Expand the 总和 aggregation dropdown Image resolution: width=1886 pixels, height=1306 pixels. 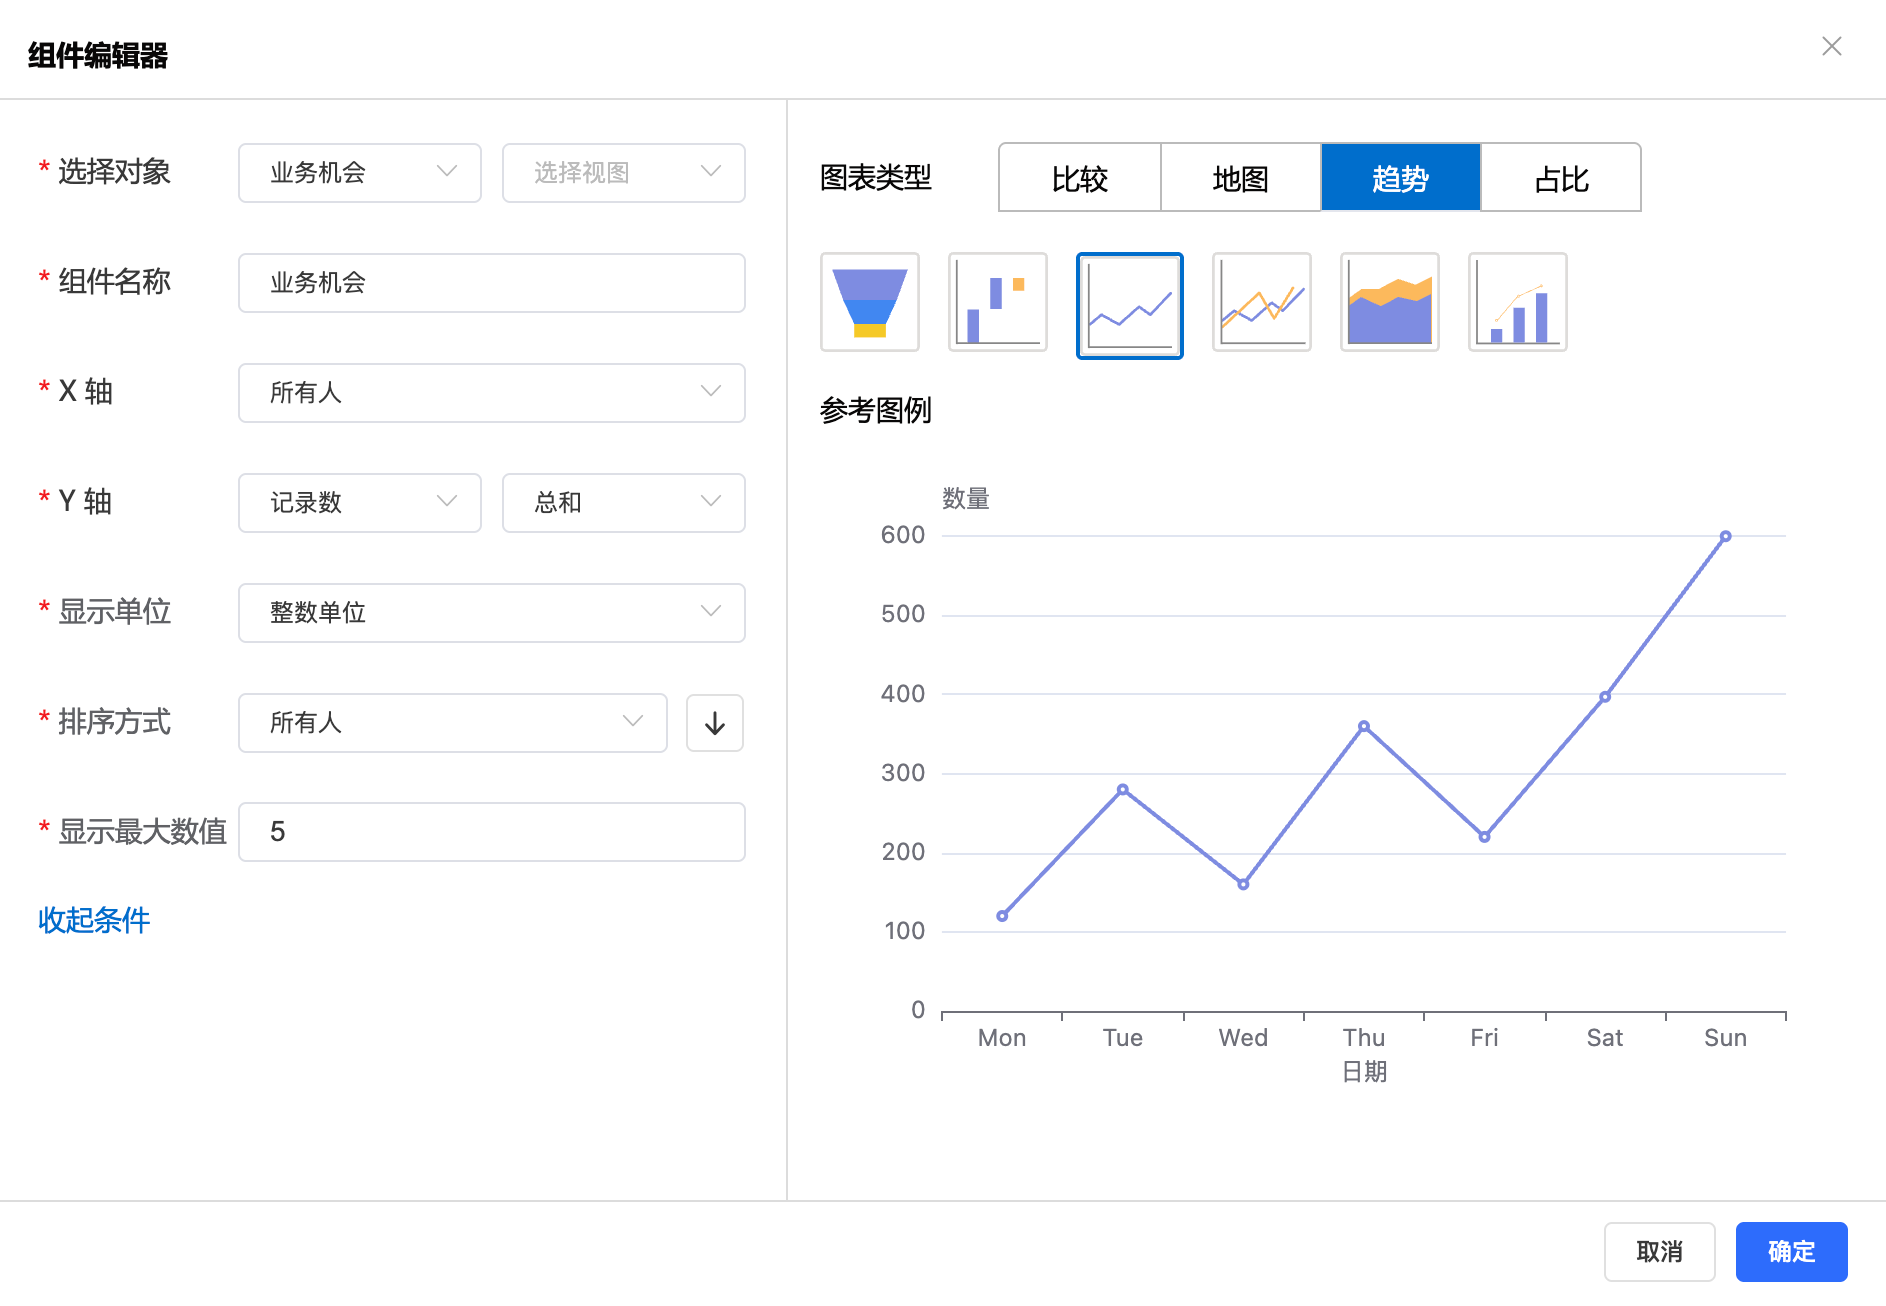[x=623, y=503]
